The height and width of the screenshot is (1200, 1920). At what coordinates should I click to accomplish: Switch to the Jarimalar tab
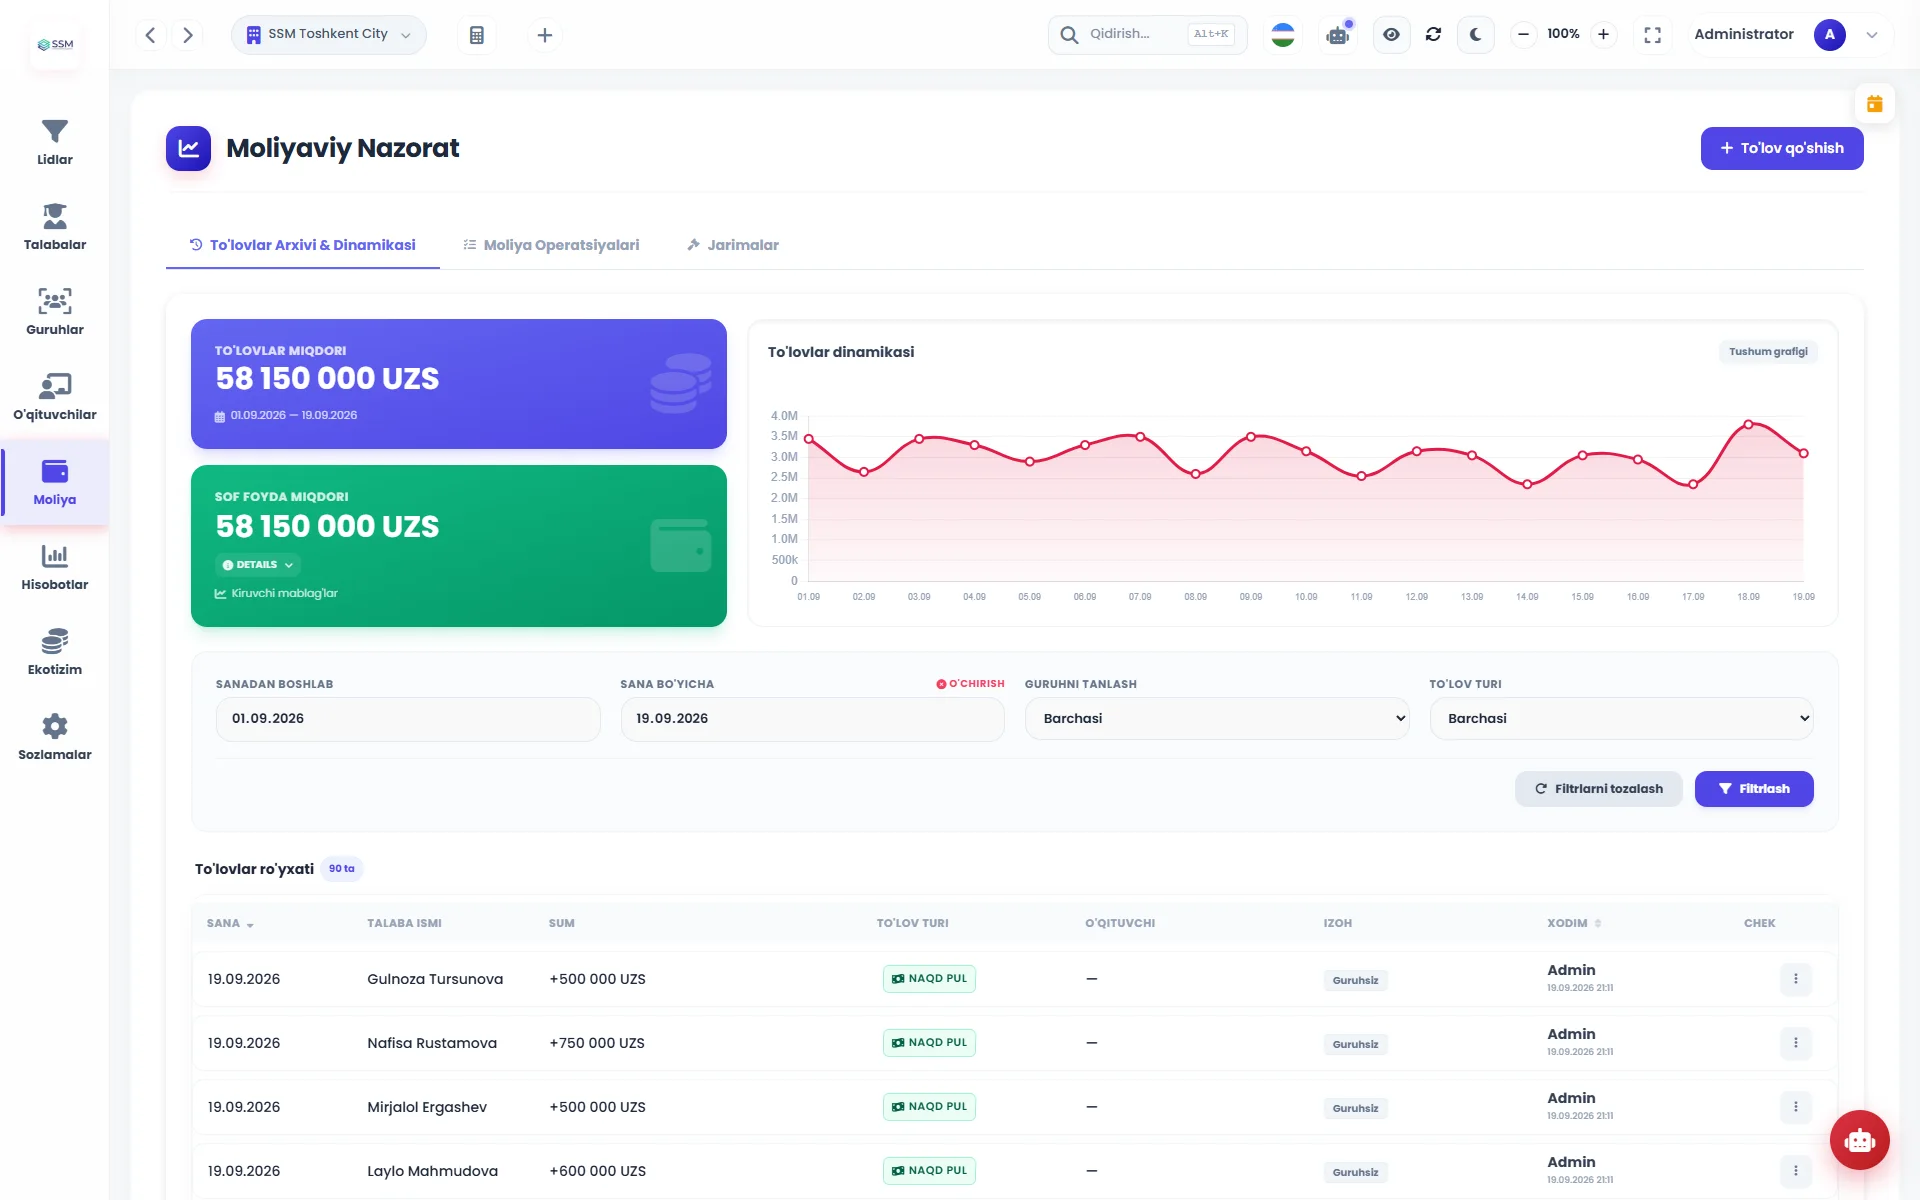click(732, 245)
